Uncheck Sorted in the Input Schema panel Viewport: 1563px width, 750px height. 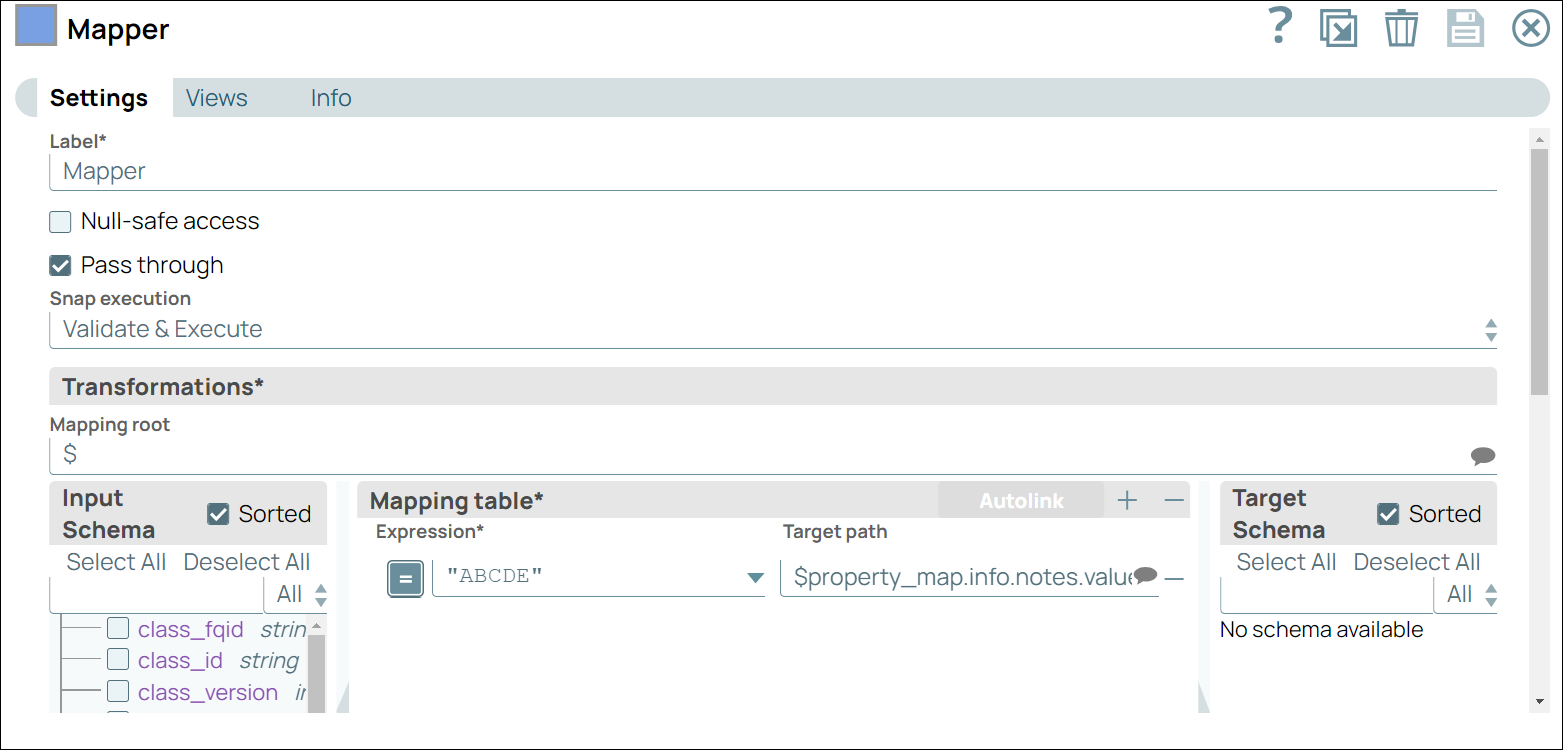coord(220,513)
